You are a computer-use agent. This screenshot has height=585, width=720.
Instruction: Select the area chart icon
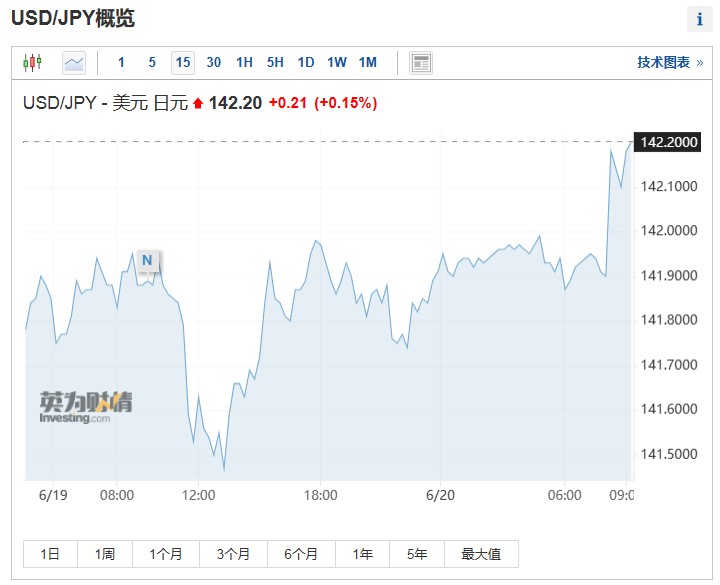pyautogui.click(x=74, y=62)
